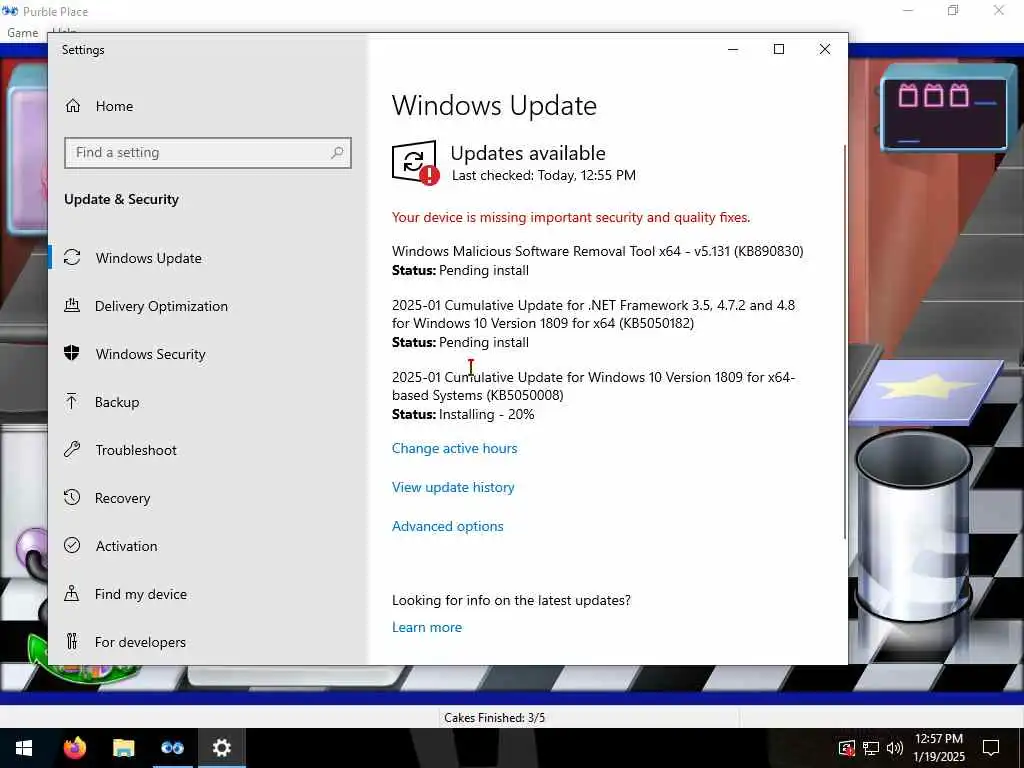
Task: Open the network tray icon
Action: point(871,748)
